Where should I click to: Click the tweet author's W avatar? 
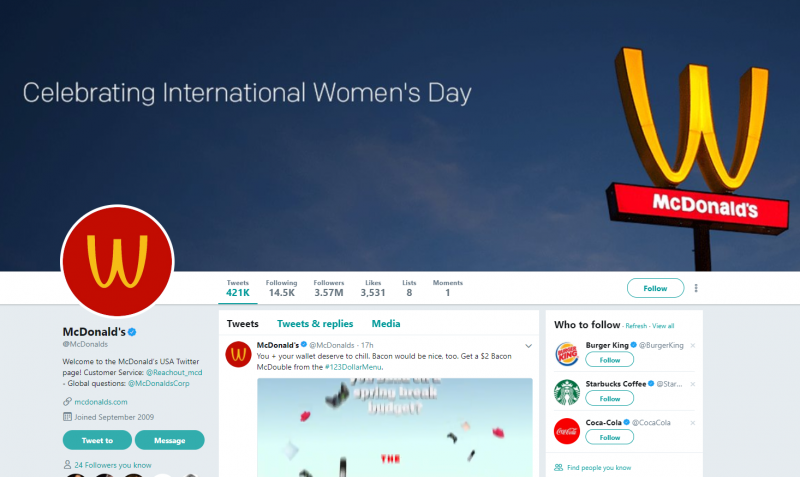[x=238, y=354]
